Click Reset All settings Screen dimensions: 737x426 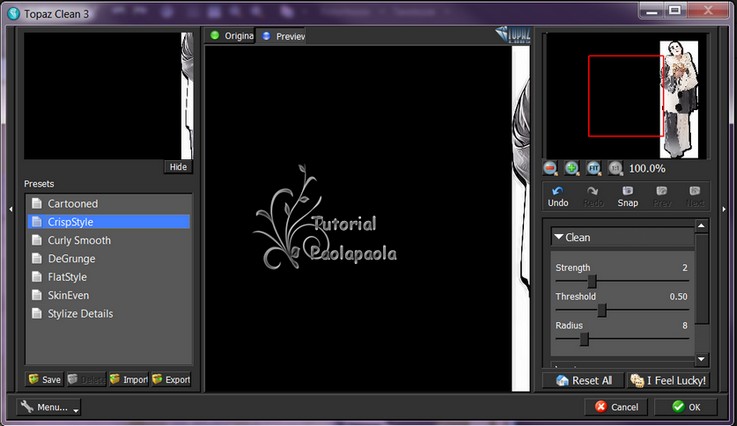(x=583, y=380)
